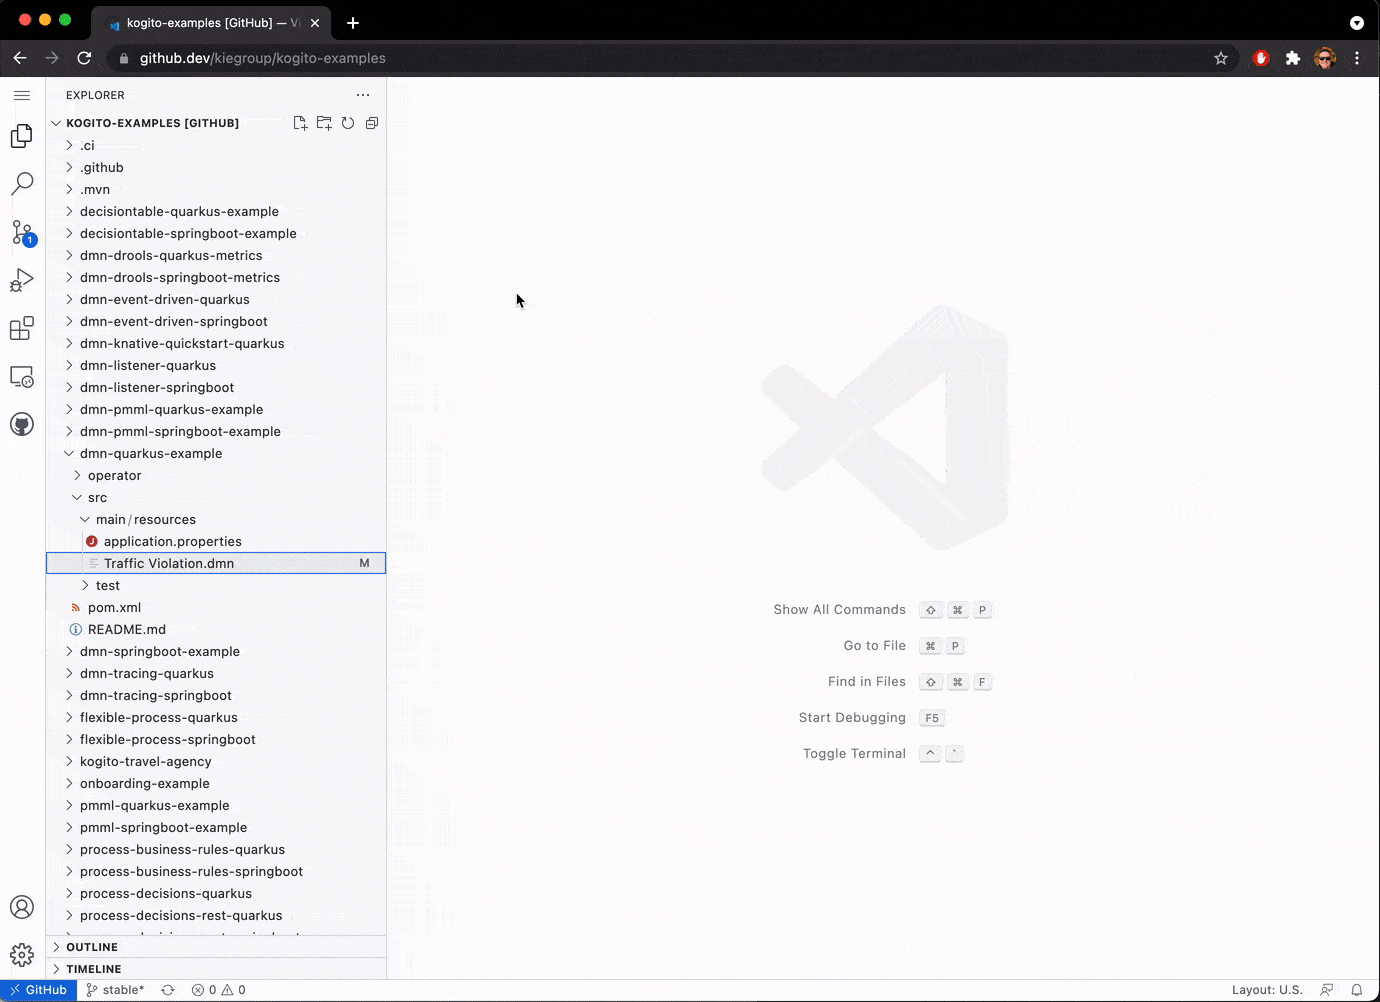Screen dimensions: 1380x1002
Task: Click the New File icon in Explorer
Action: pos(300,123)
